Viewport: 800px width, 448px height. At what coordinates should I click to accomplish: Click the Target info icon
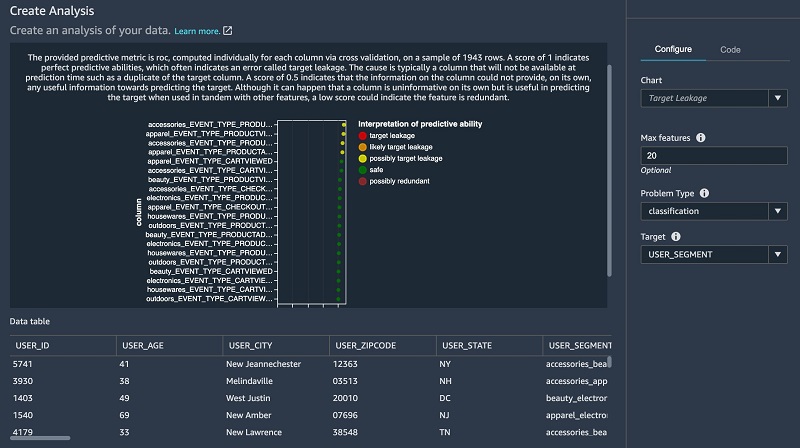pyautogui.click(x=676, y=237)
